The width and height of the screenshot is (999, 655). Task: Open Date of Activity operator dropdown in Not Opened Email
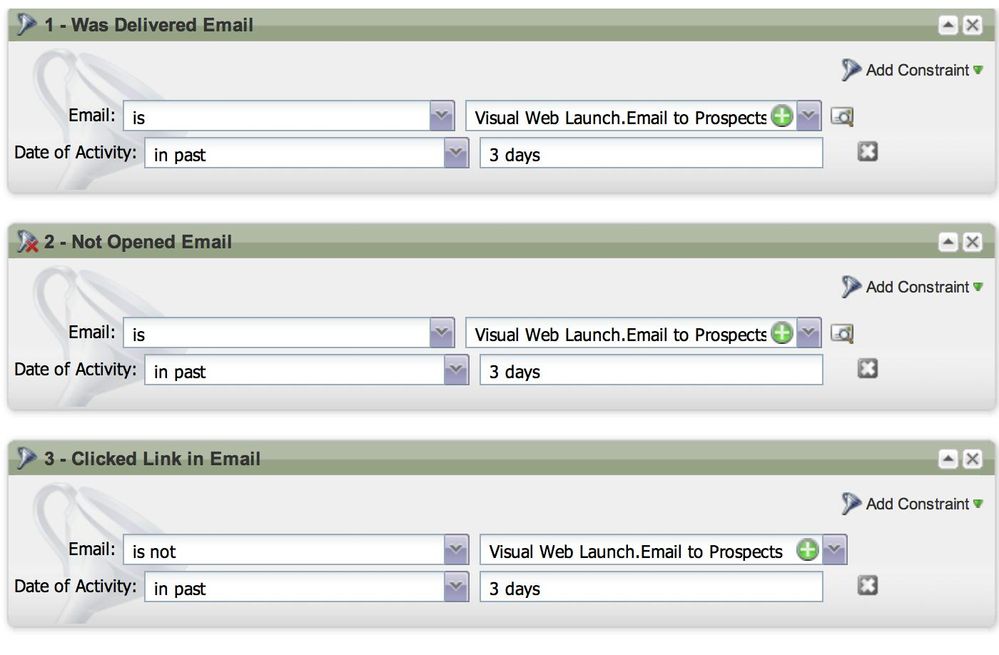455,371
